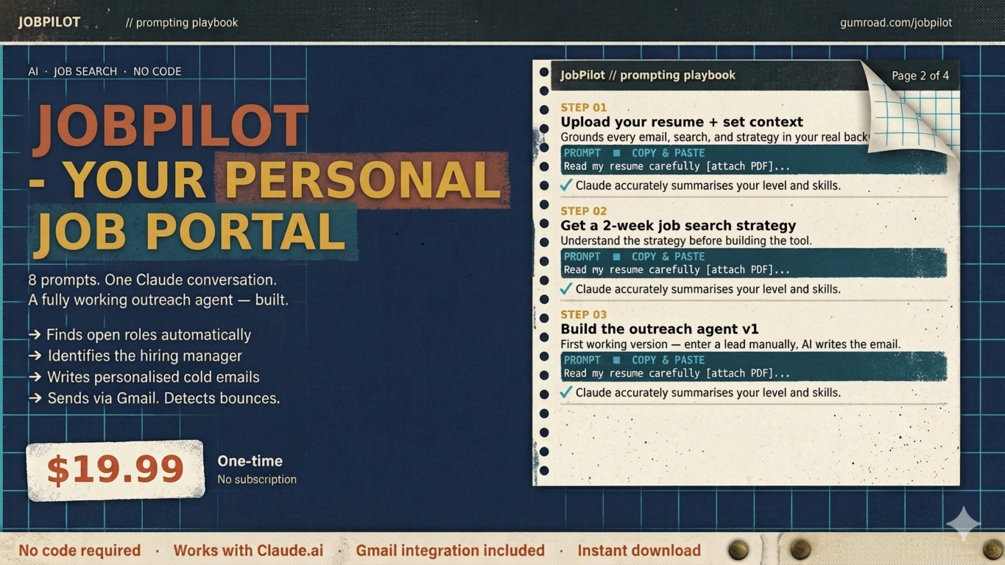Click the Step 03 'PROMPT' label
The image size is (1005, 565).
point(582,361)
